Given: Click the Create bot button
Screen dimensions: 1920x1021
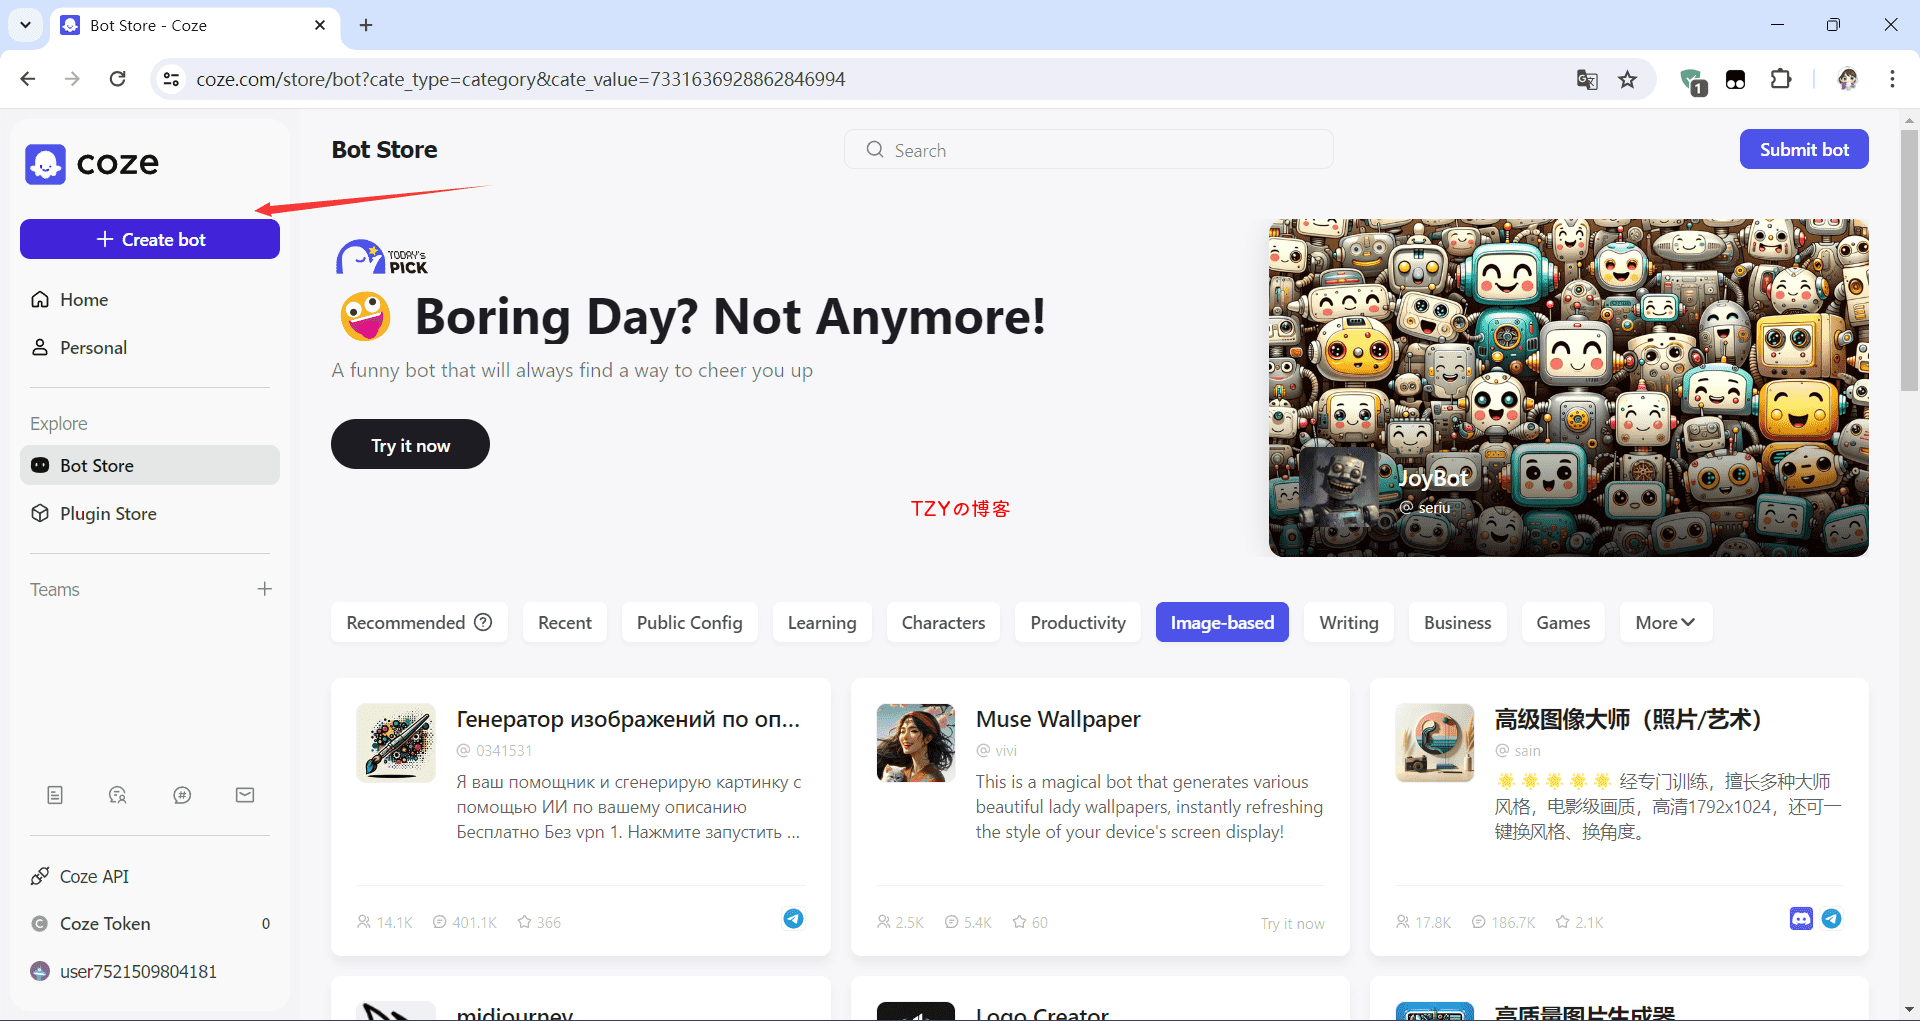Looking at the screenshot, I should click(150, 240).
